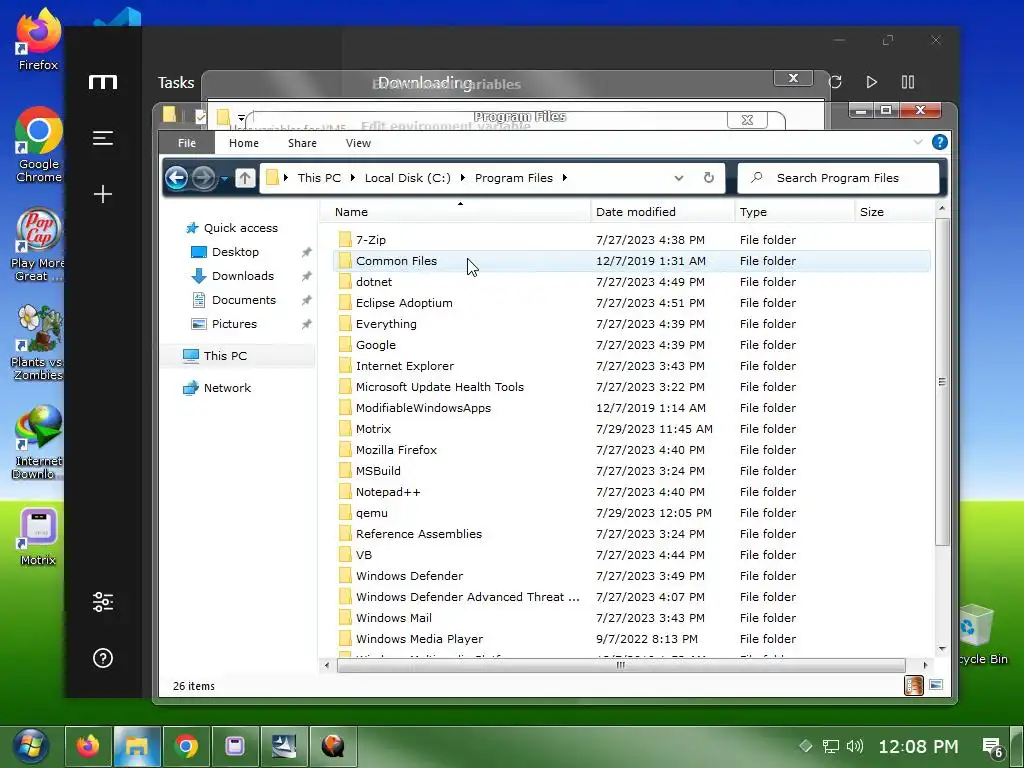Open Plants vs Zombies desktop shortcut
Image resolution: width=1024 pixels, height=768 pixels.
click(39, 342)
